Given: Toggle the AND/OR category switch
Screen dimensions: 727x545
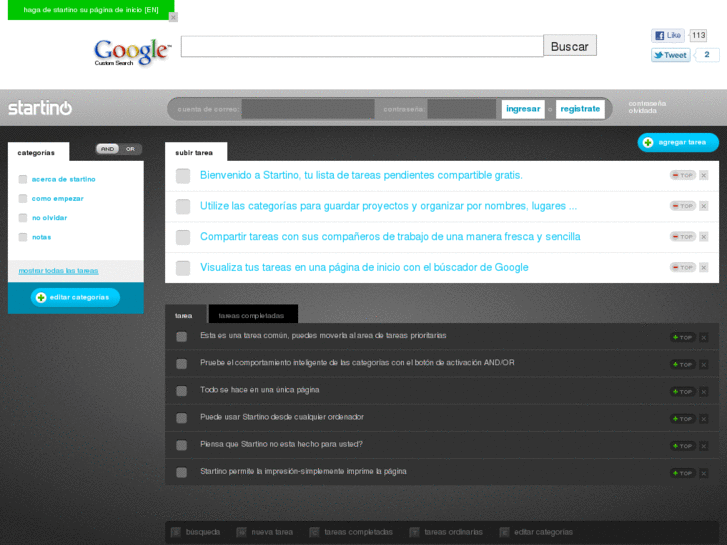Looking at the screenshot, I should tap(119, 149).
